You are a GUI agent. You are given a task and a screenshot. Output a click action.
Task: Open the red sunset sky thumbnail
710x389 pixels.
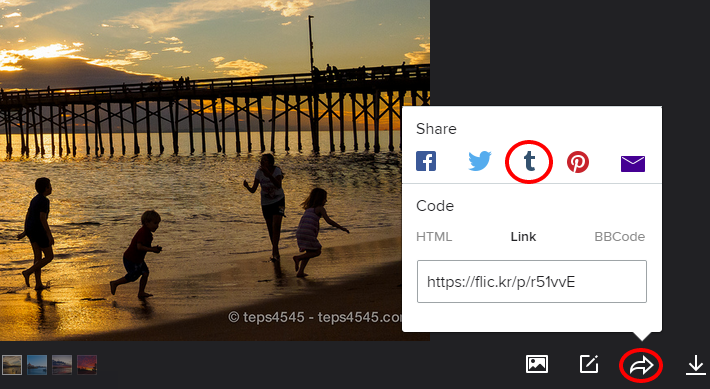87,365
